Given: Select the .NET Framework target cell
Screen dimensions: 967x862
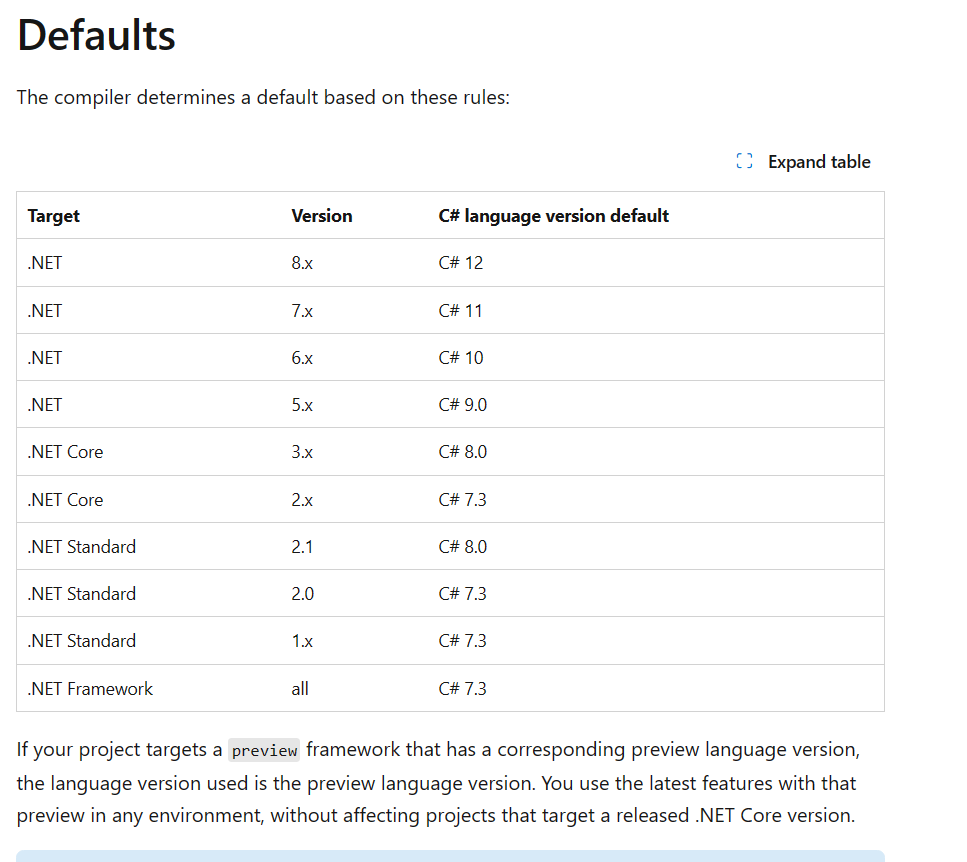Looking at the screenshot, I should pos(90,688).
